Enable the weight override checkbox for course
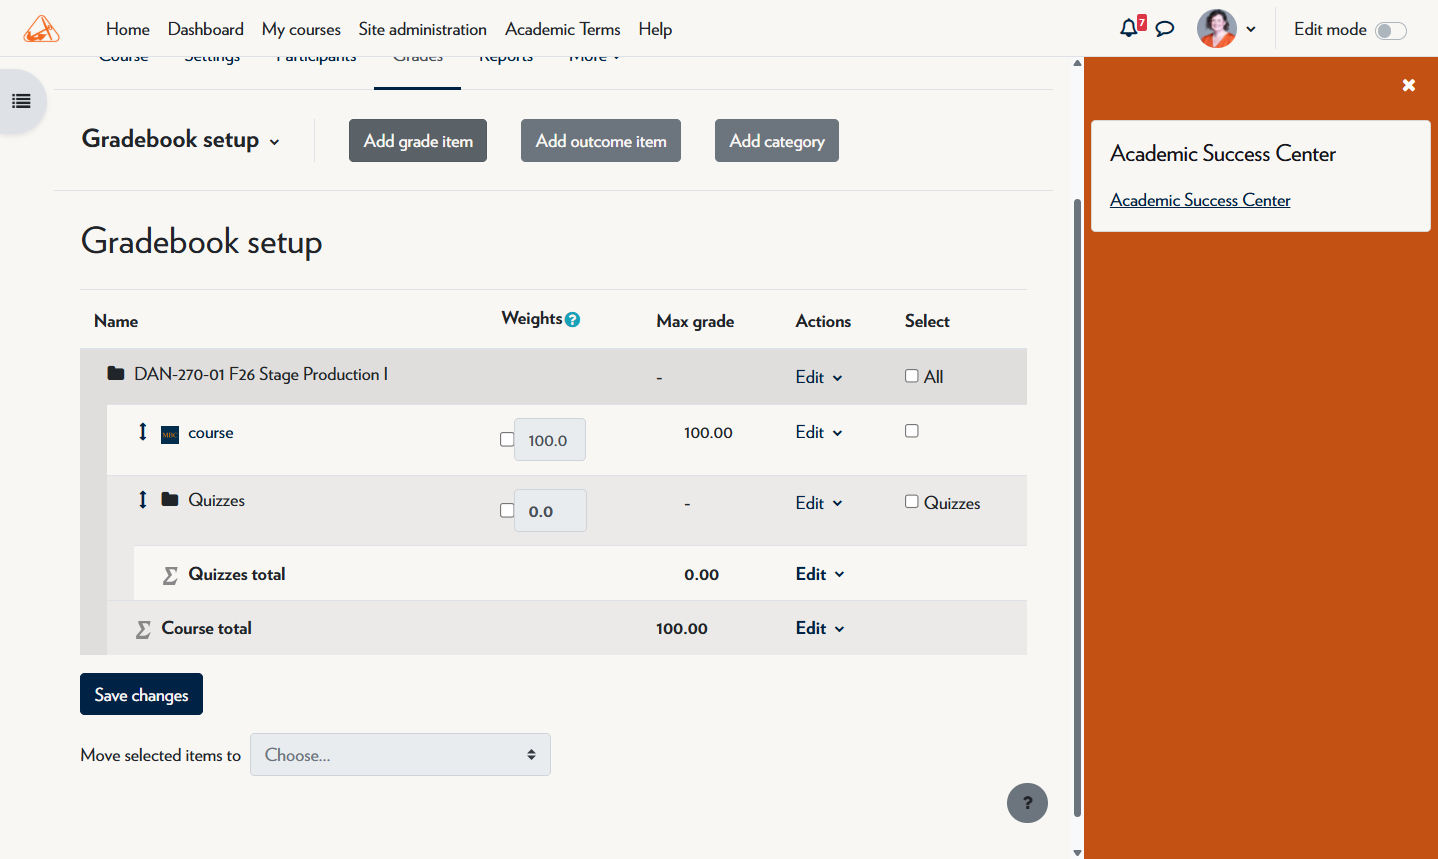The image size is (1438, 859). (507, 439)
